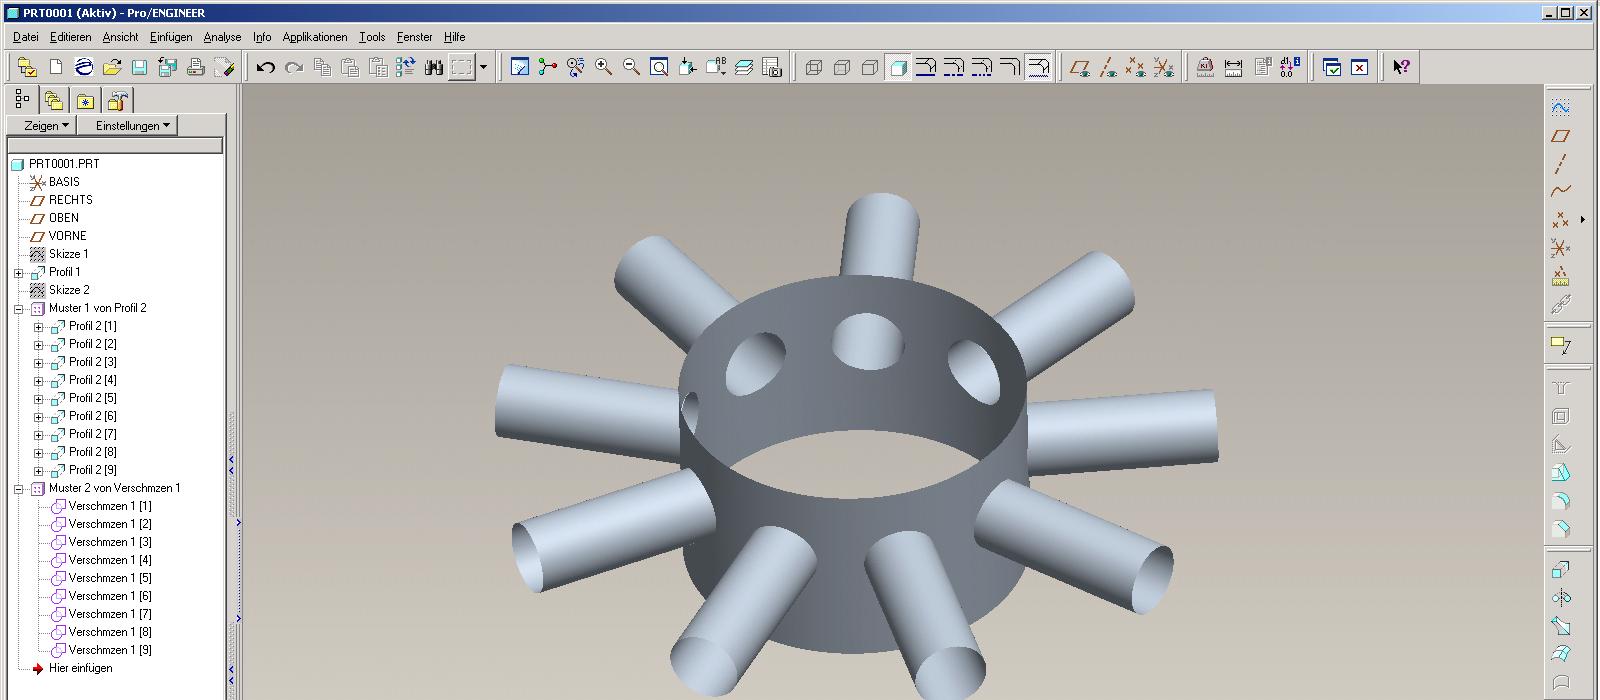Open the binoculars search tool
1600x700 pixels.
434,67
